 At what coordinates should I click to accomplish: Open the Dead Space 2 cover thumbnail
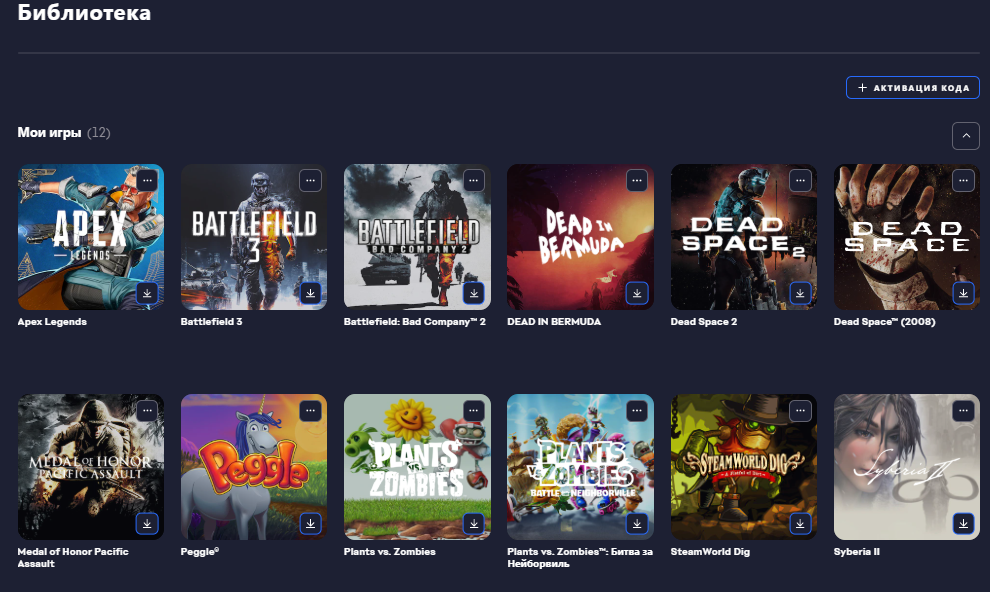point(744,237)
